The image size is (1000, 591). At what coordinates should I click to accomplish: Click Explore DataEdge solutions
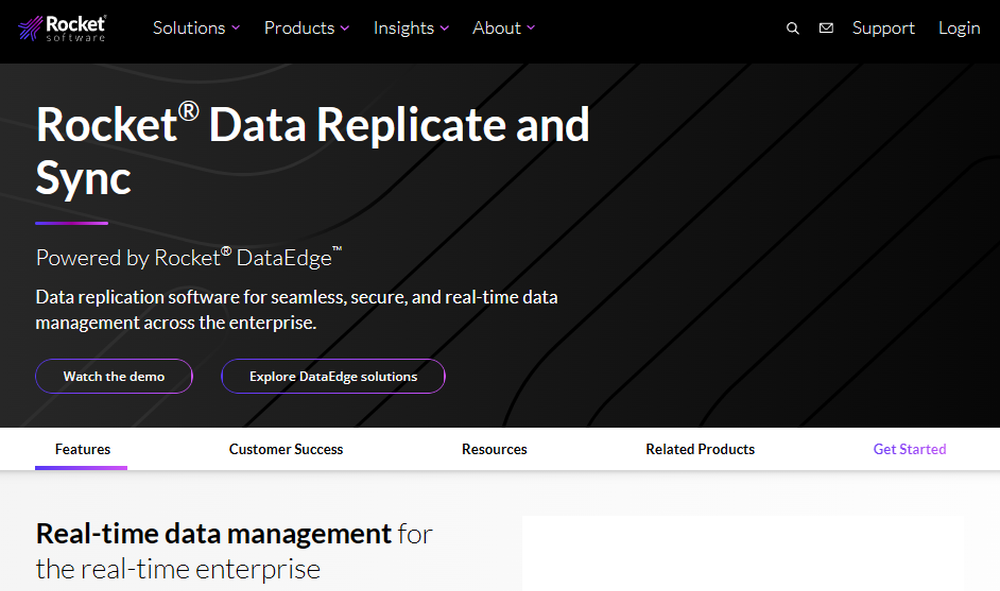pyautogui.click(x=332, y=376)
